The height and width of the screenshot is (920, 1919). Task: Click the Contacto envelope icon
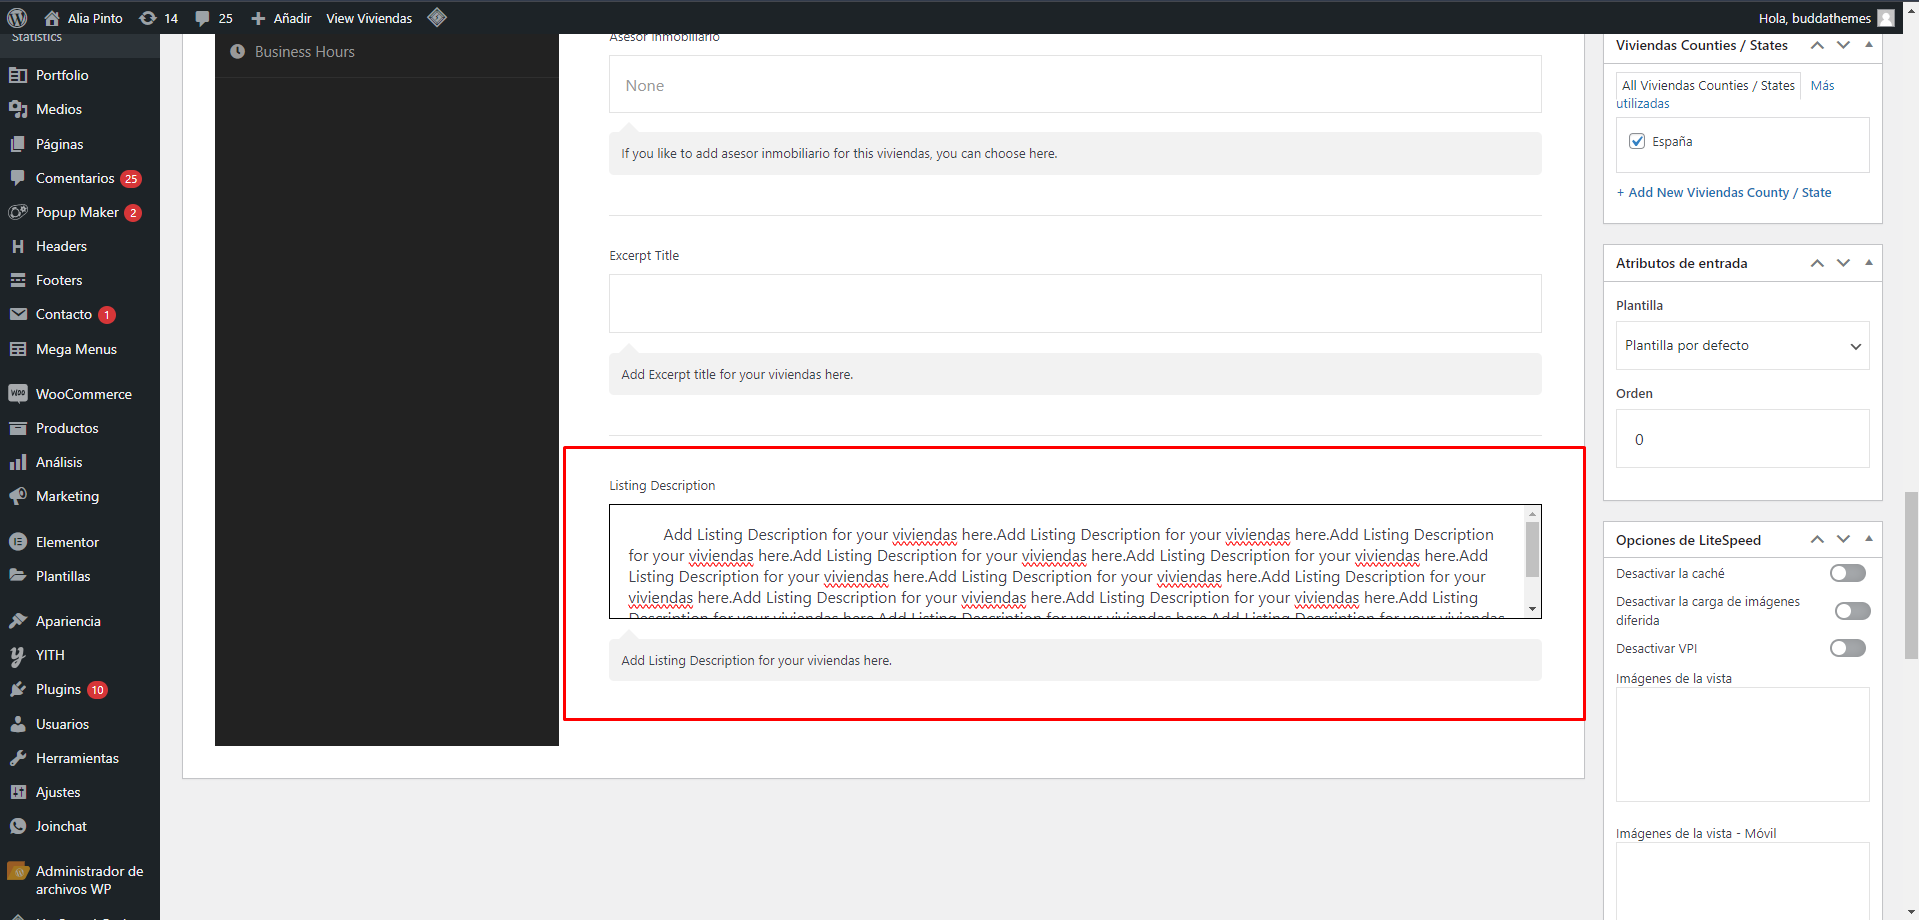pyautogui.click(x=18, y=314)
